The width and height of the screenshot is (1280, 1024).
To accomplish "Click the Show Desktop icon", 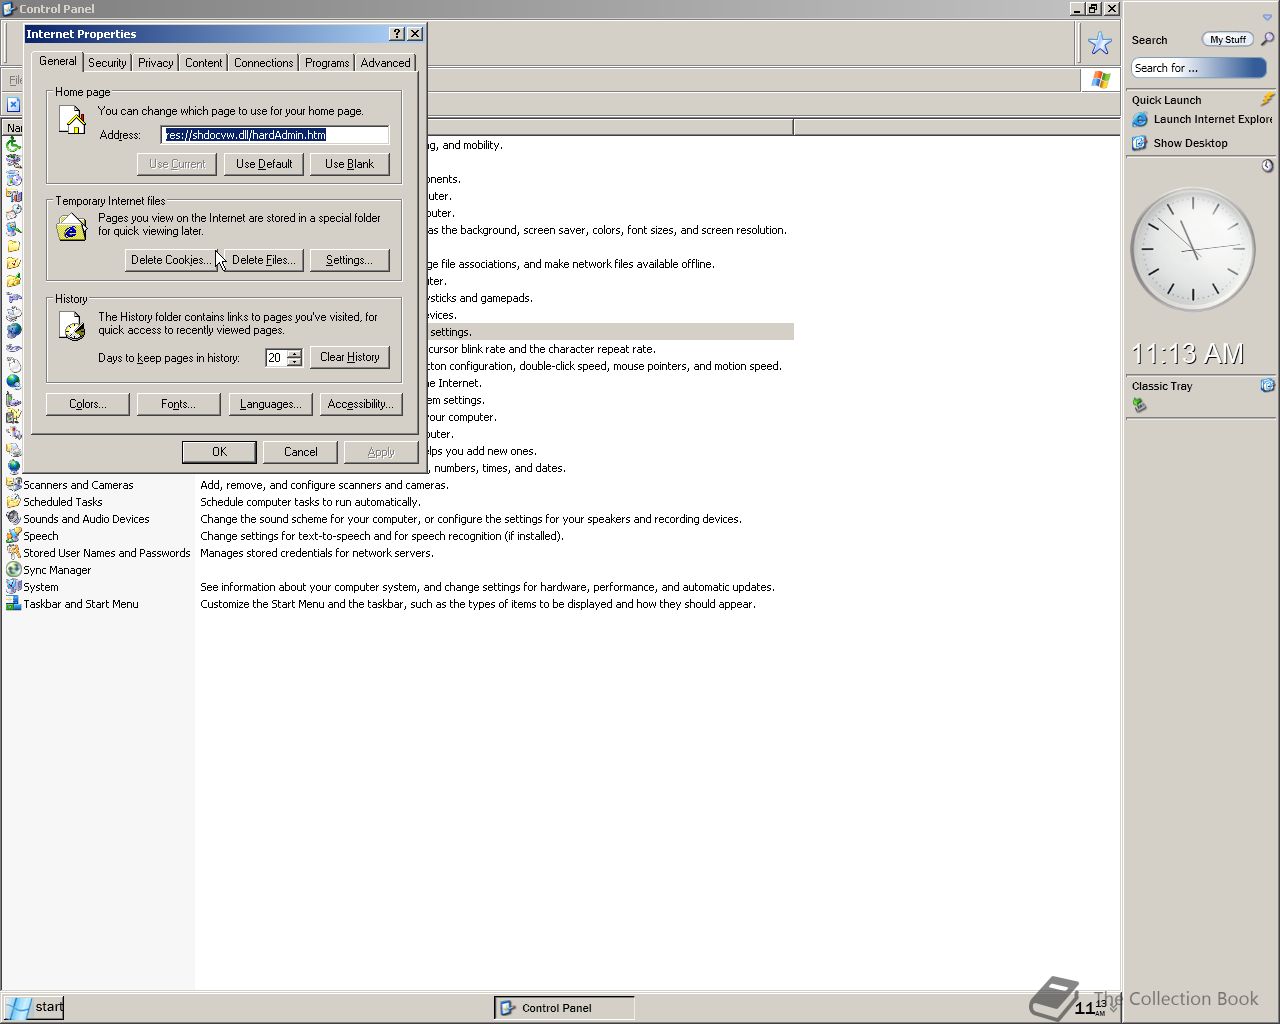I will (1139, 143).
